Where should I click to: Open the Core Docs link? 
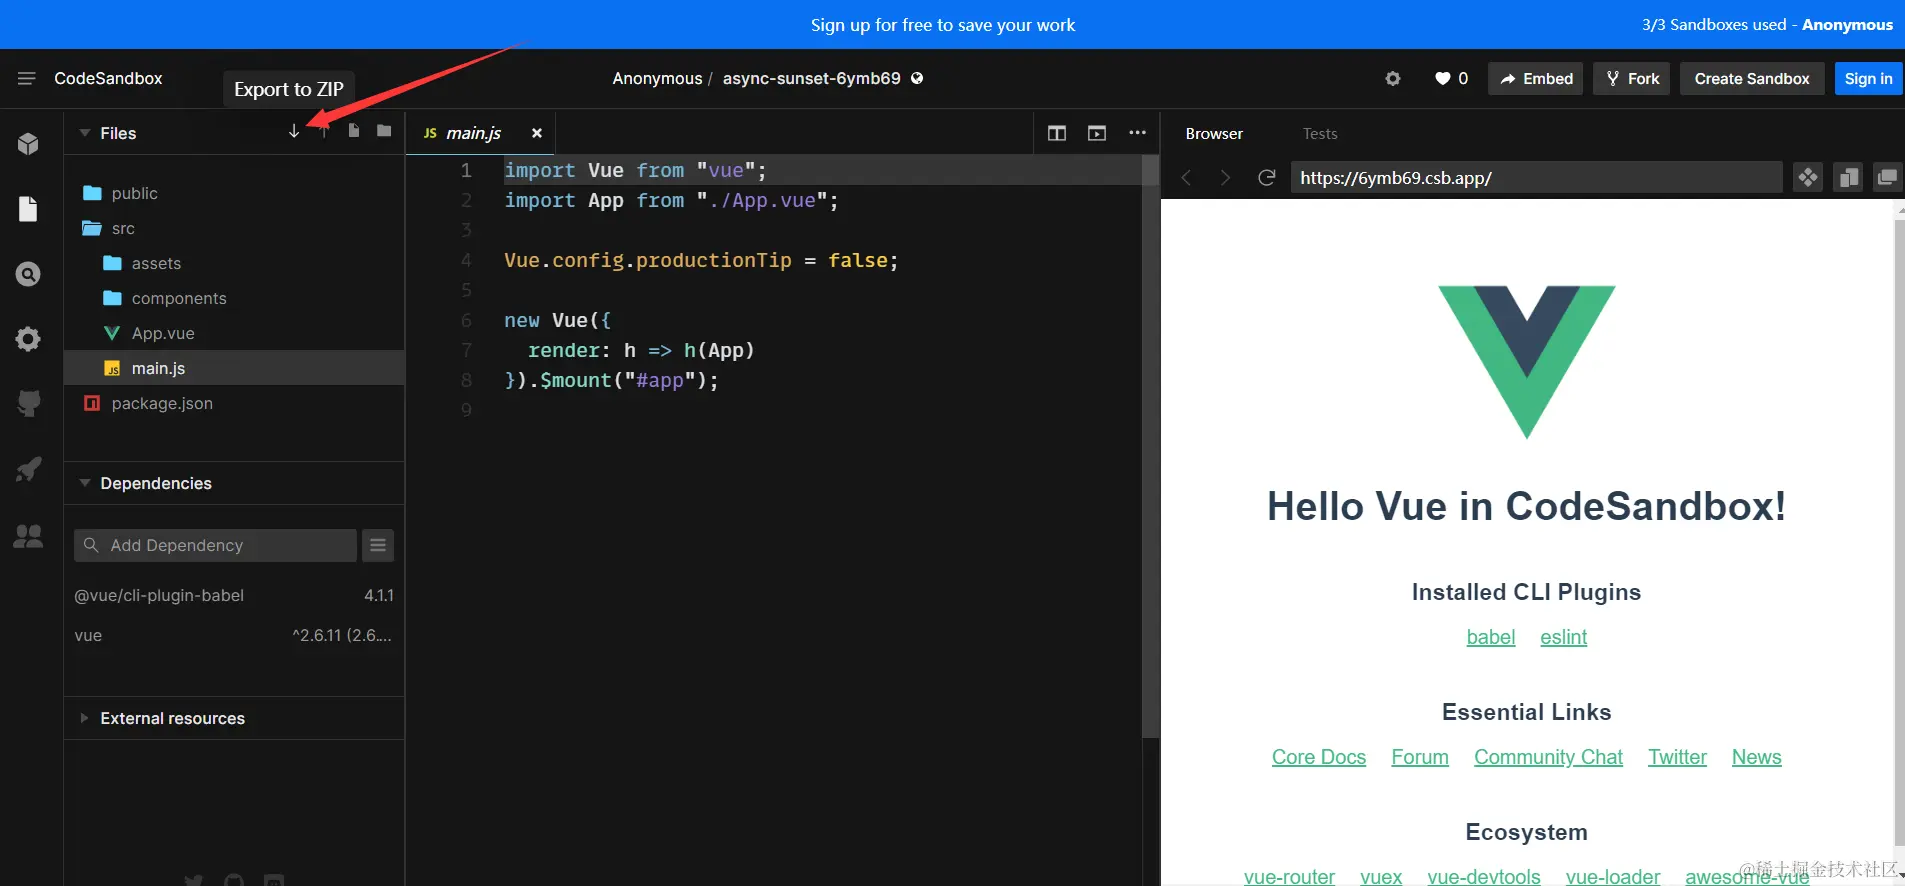pos(1318,757)
